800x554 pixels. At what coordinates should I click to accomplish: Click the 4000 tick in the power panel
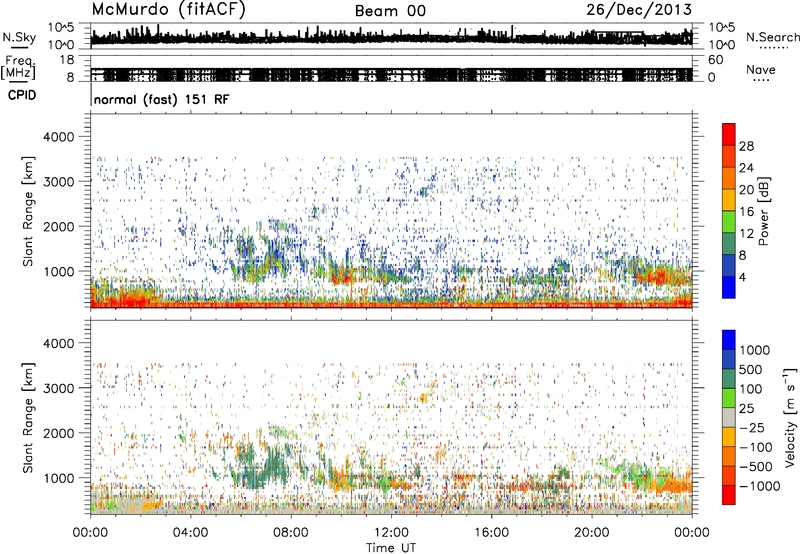tap(59, 137)
